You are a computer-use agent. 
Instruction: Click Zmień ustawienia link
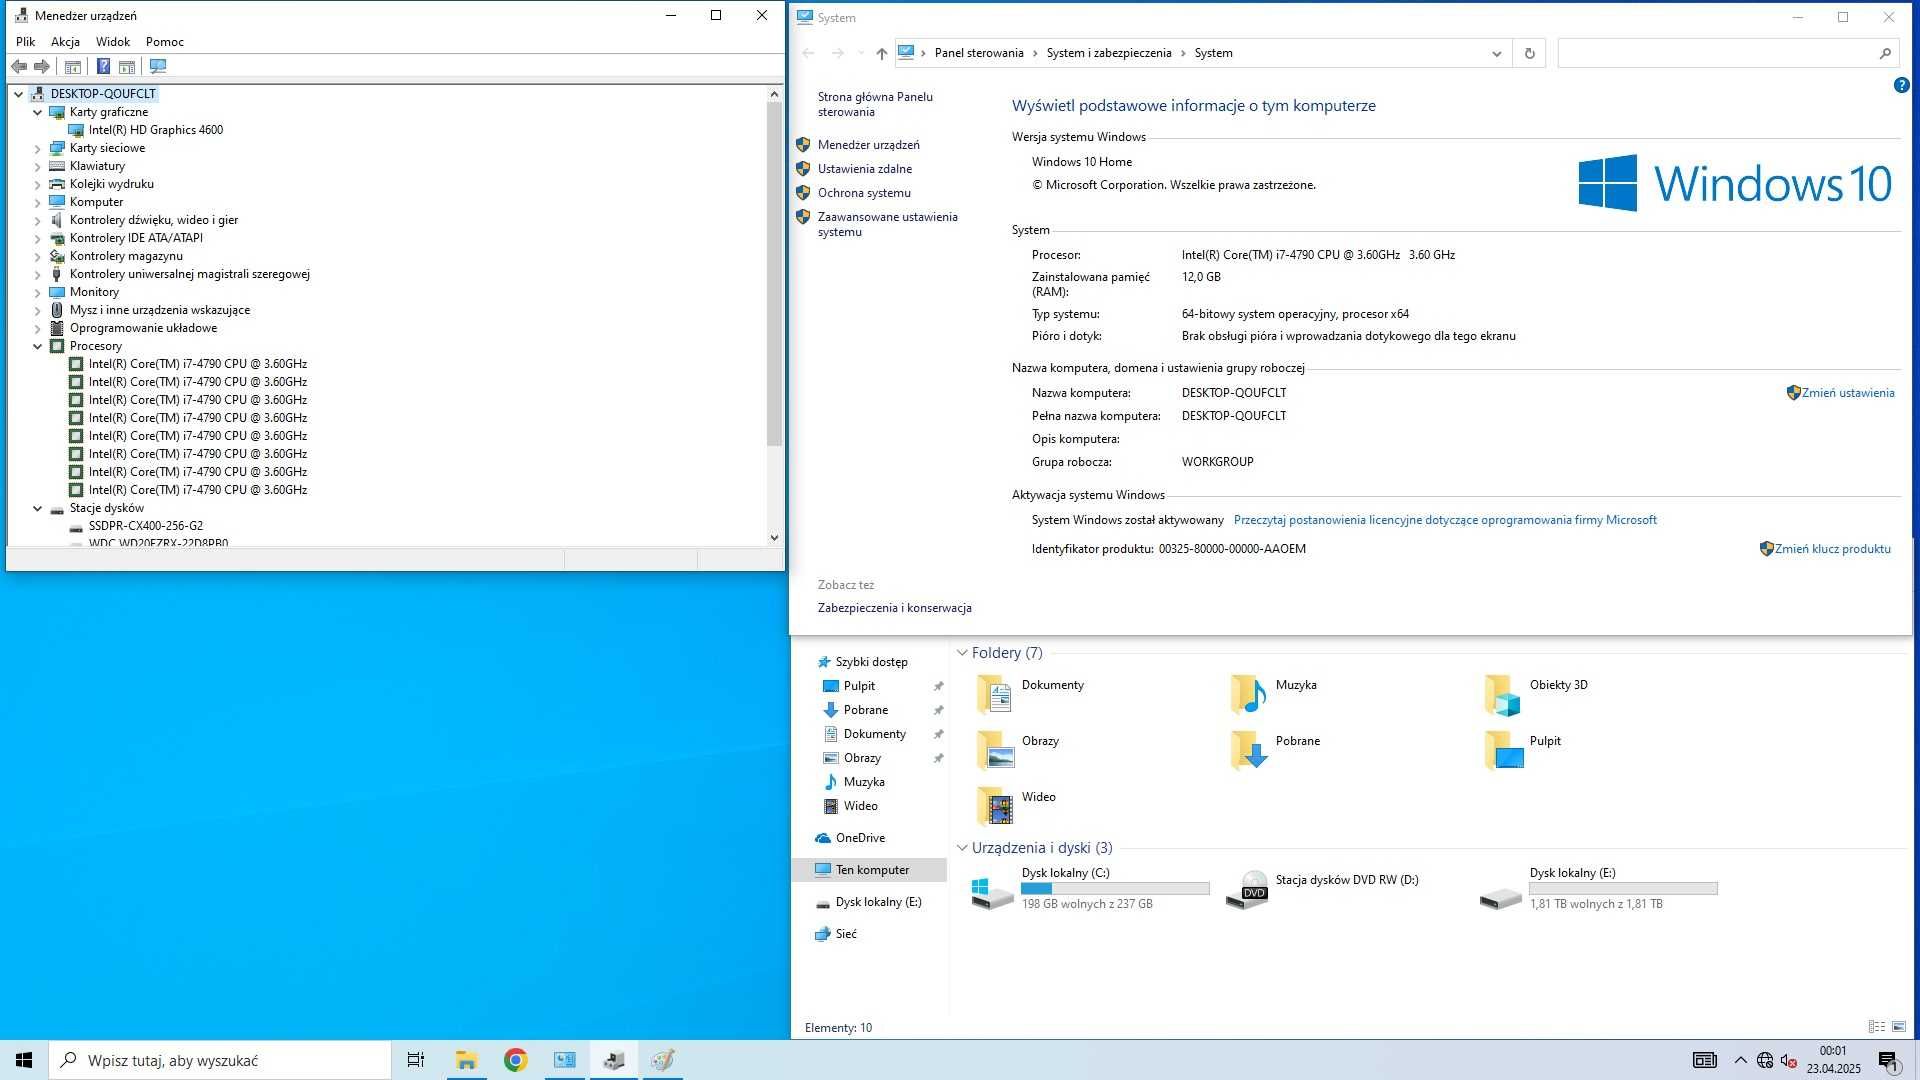[1848, 393]
